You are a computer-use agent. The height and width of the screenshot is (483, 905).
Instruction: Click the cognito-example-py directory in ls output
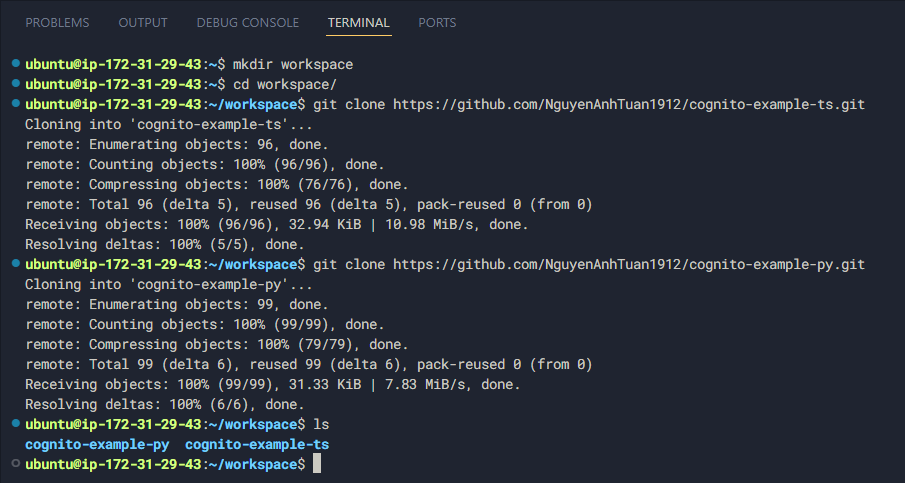point(97,445)
